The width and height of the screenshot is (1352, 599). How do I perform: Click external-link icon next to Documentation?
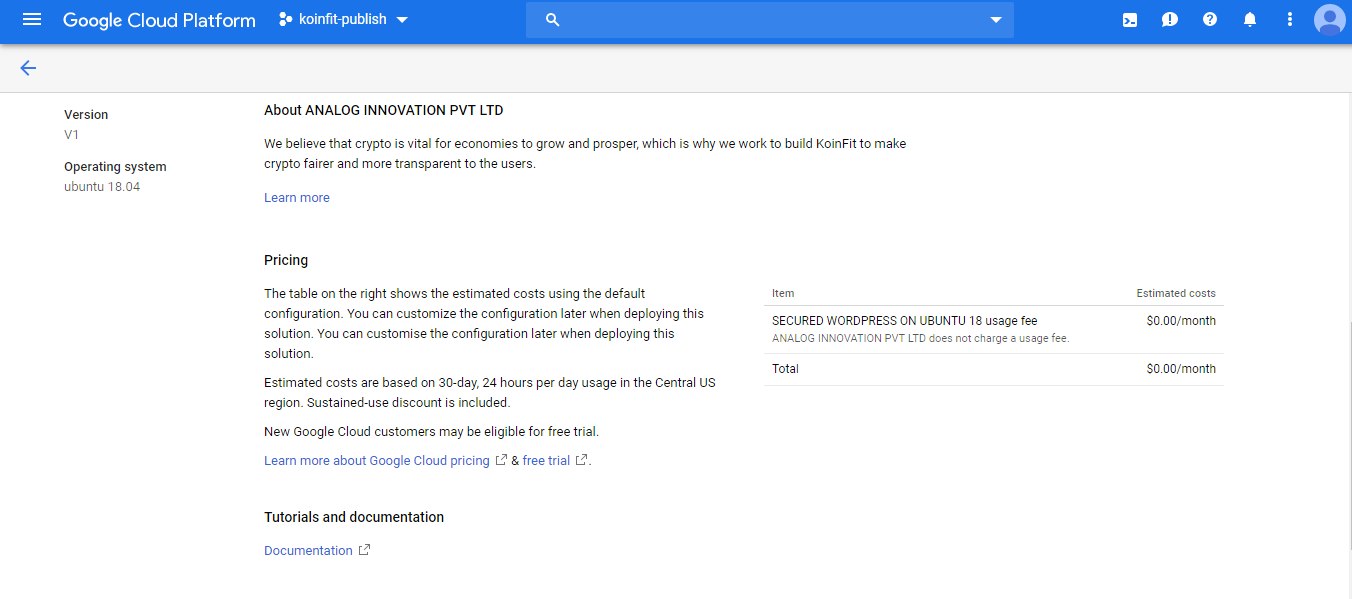[x=365, y=550]
